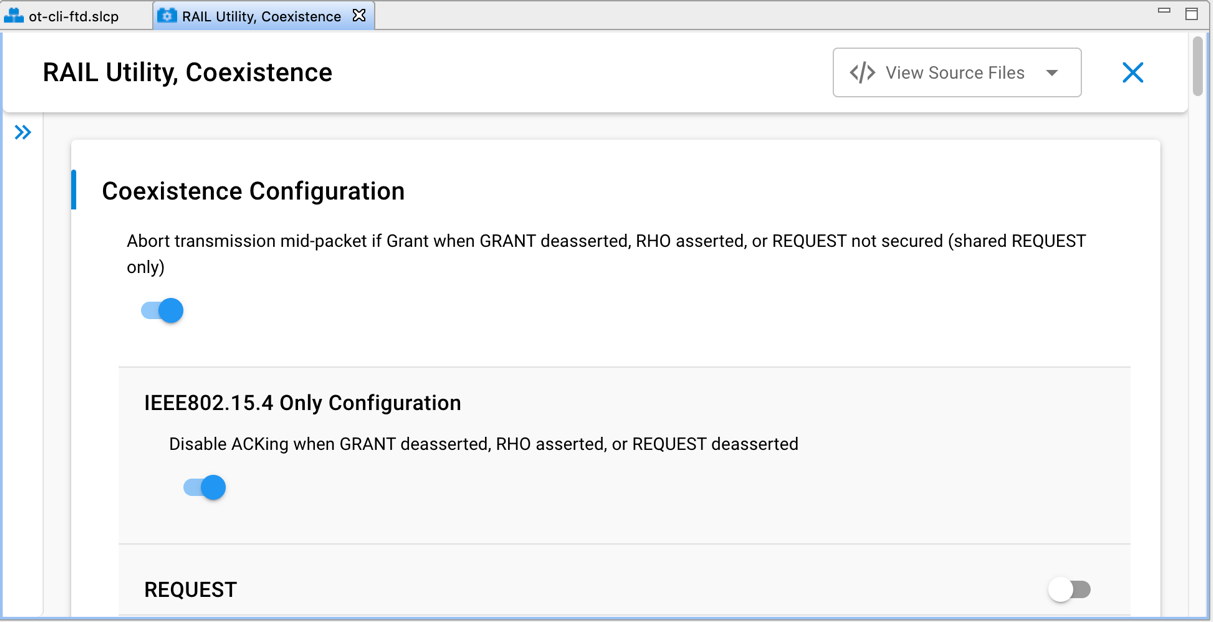Click the View Source Files button label
Viewport: 1213px width, 622px height.
coord(954,73)
